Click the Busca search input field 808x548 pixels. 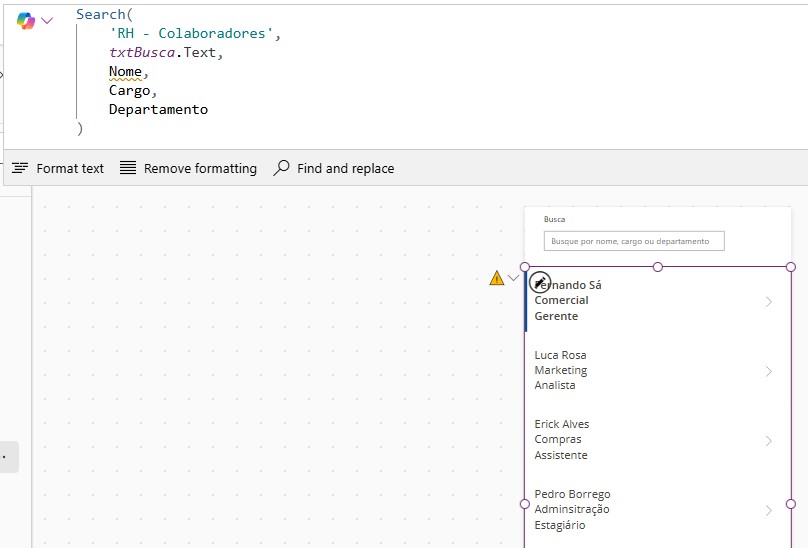(x=634, y=241)
